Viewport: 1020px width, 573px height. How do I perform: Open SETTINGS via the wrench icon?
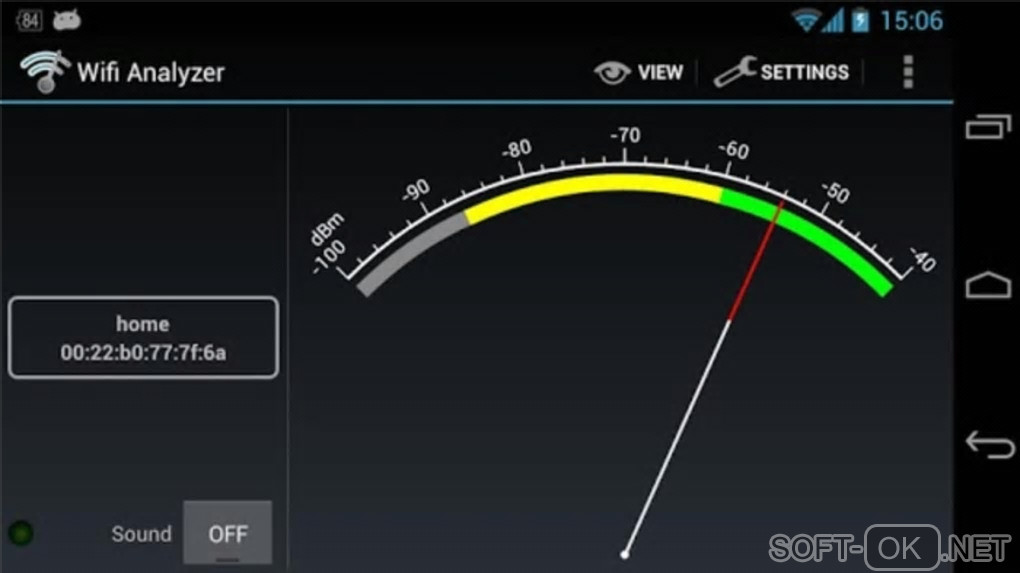tap(735, 72)
